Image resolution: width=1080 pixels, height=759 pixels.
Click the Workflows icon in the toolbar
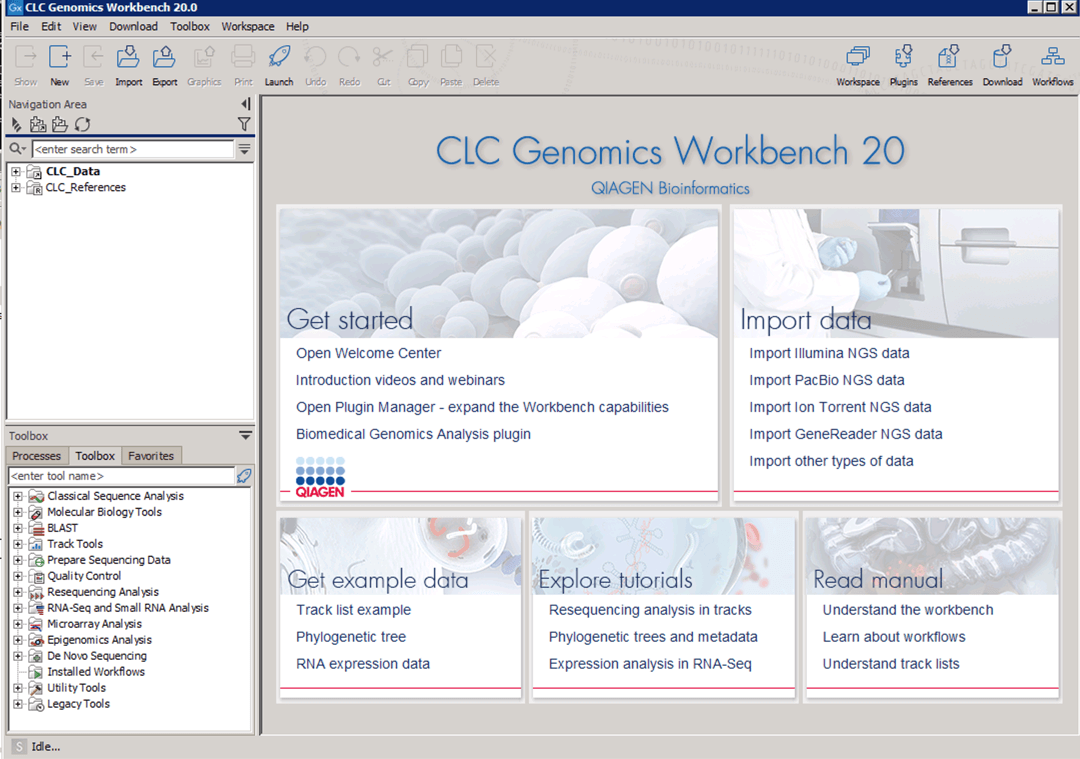tap(1052, 62)
